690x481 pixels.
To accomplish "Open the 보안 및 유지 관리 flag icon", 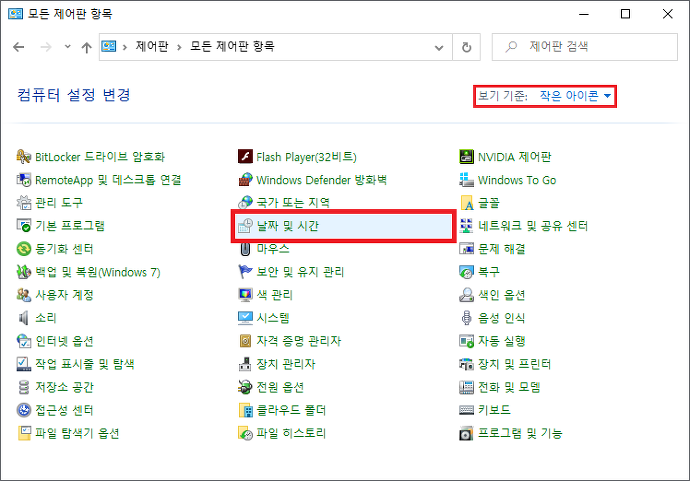I will point(245,272).
